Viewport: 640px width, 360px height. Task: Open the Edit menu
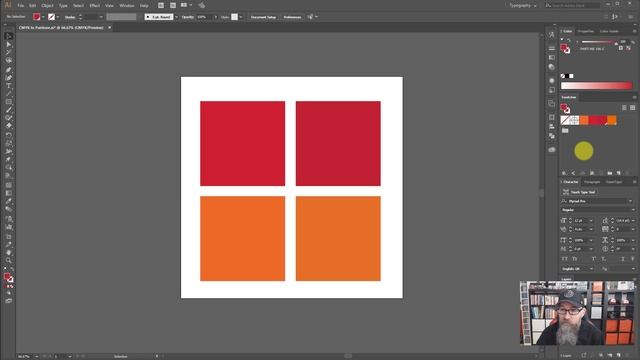(x=33, y=6)
